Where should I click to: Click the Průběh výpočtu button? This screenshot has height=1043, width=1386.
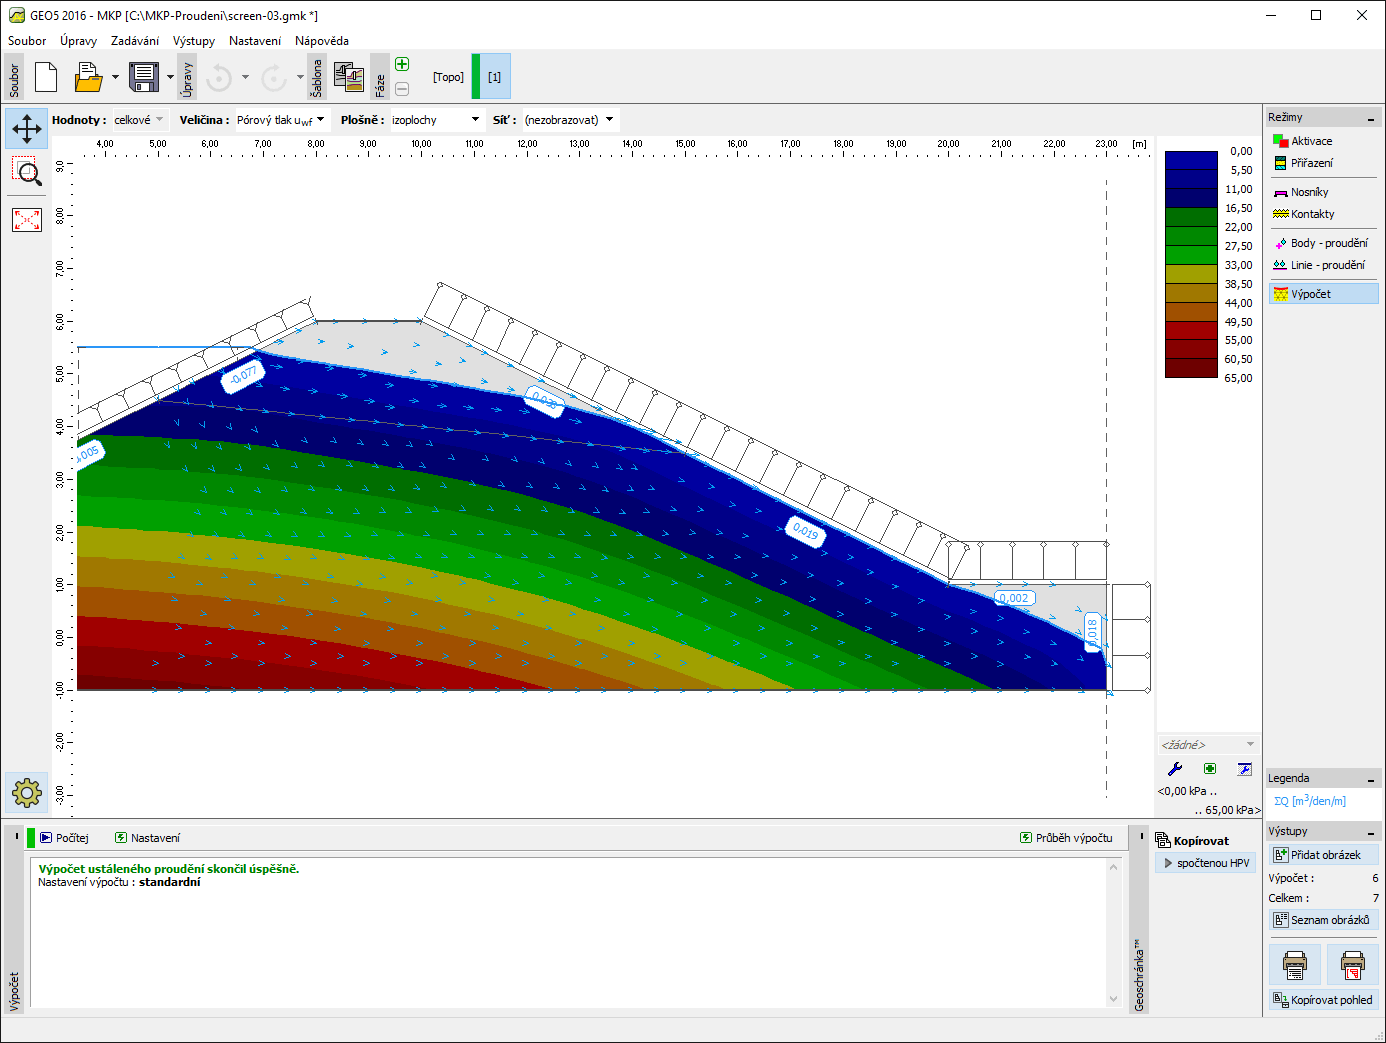(1066, 838)
